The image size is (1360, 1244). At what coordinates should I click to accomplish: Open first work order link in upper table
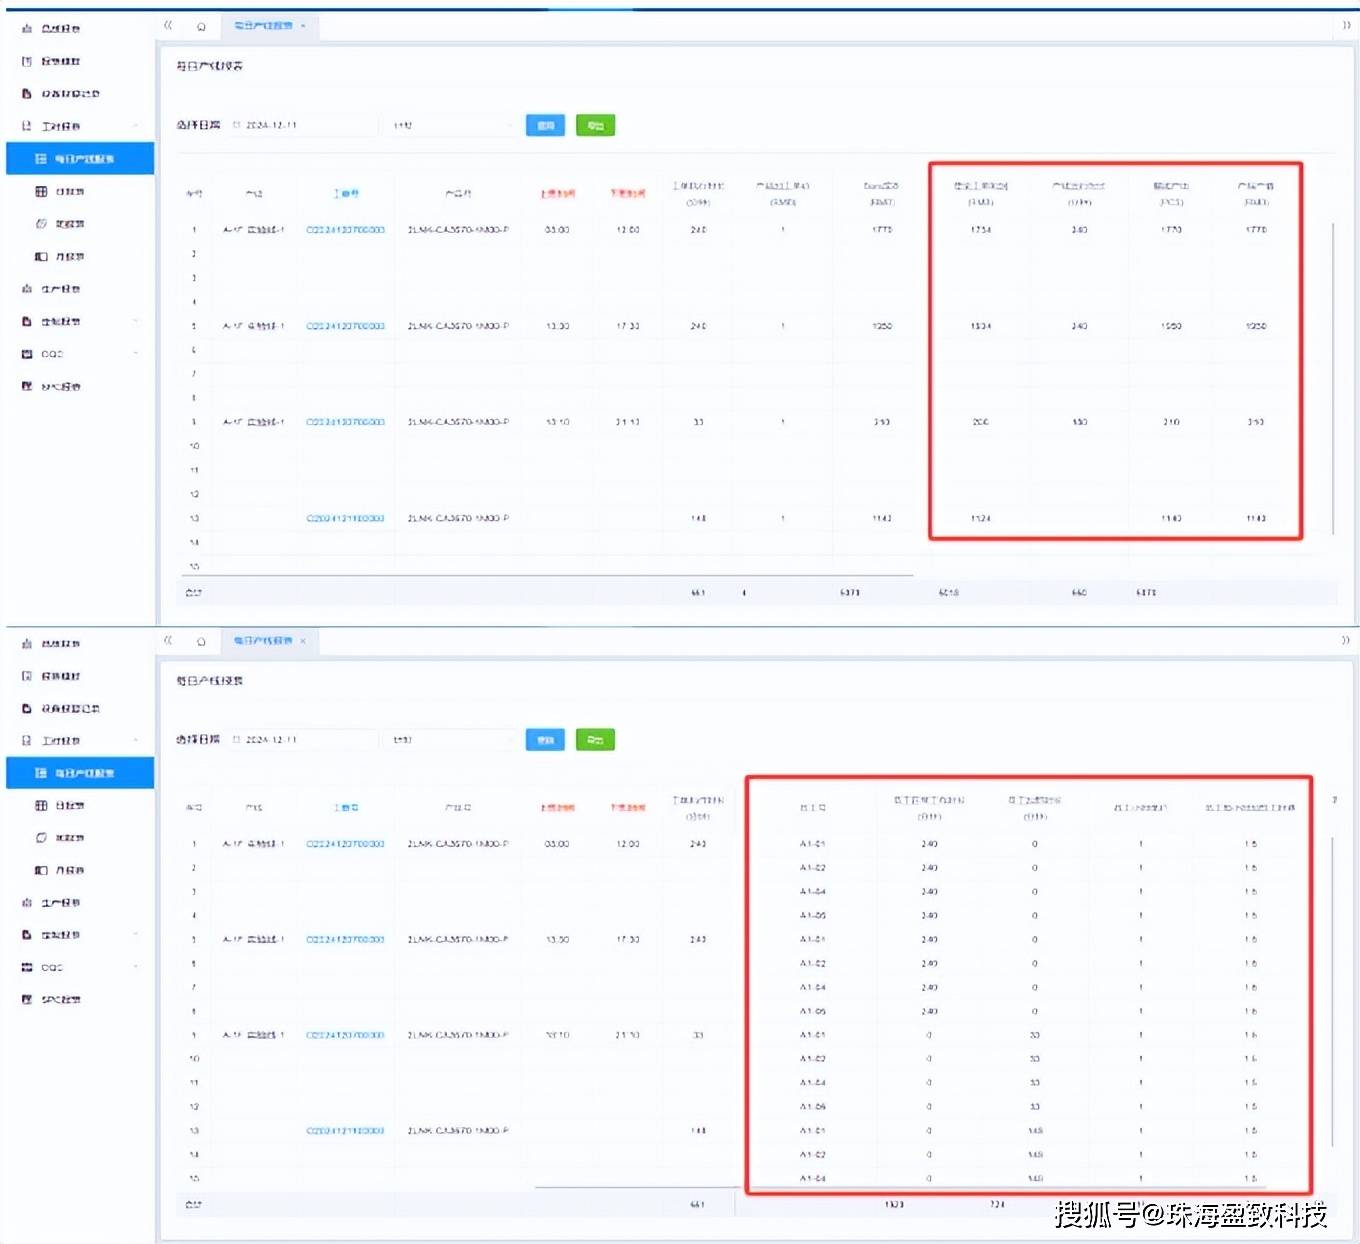345,230
